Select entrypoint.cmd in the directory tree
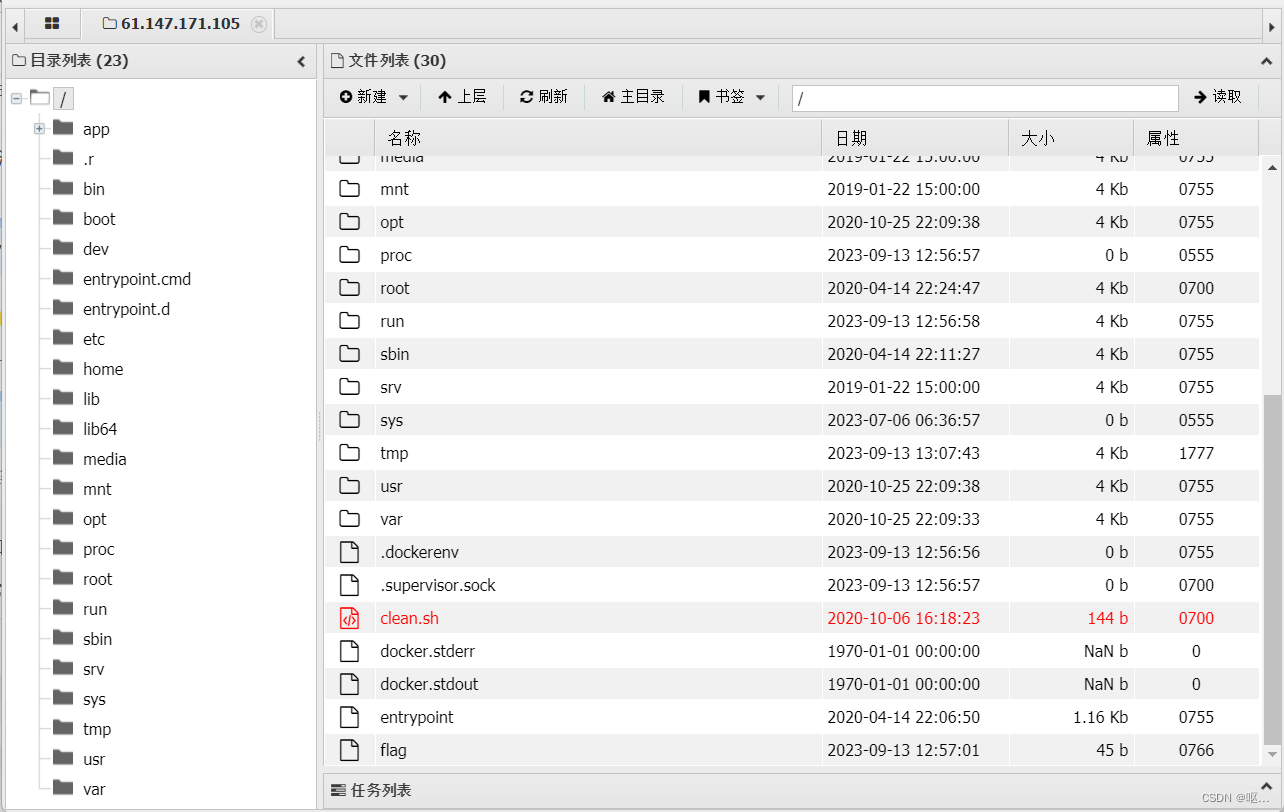 tap(137, 279)
